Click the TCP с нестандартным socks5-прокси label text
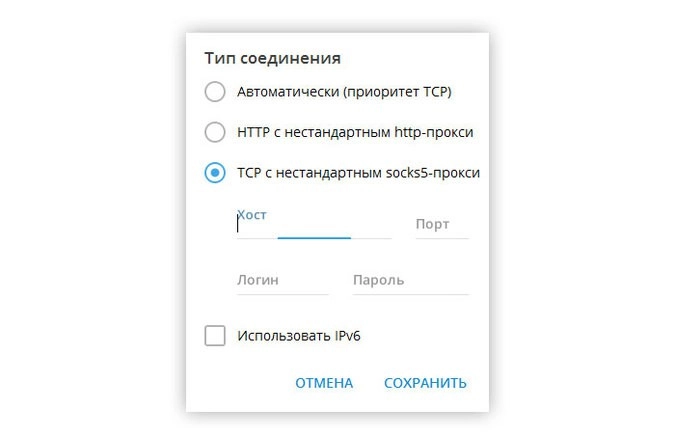Viewport: 675px width, 436px height. tap(358, 173)
